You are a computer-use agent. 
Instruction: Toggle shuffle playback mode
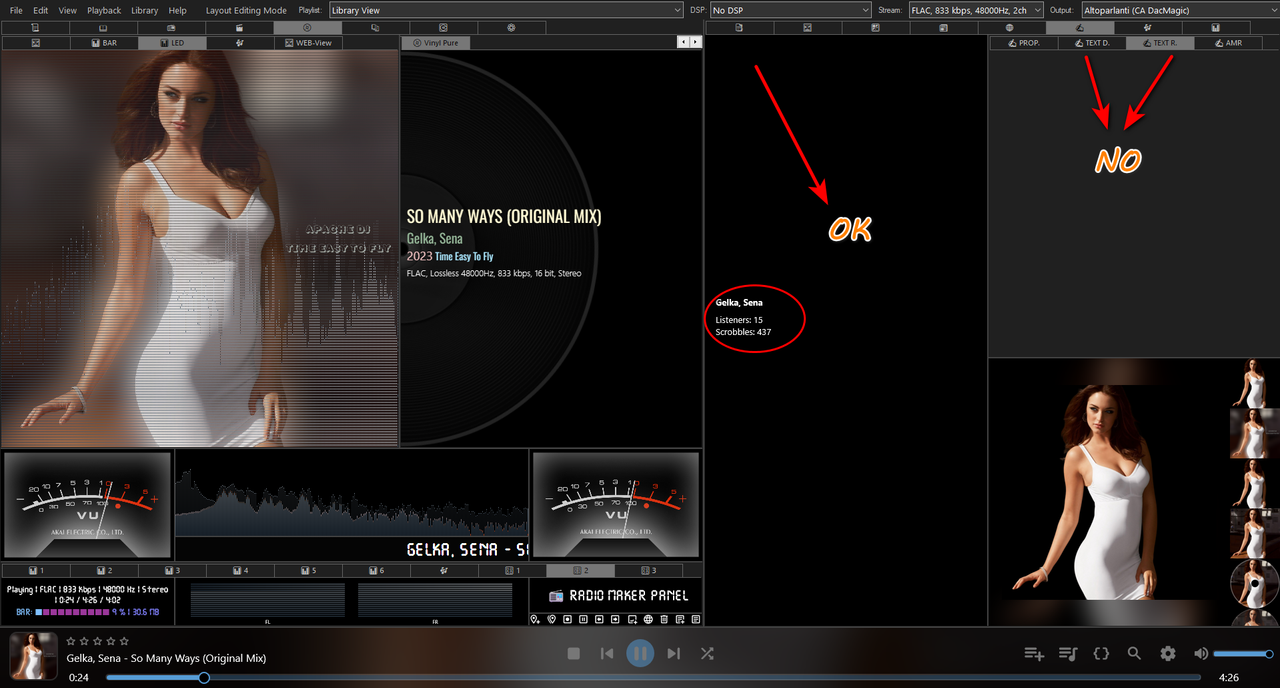pyautogui.click(x=707, y=653)
